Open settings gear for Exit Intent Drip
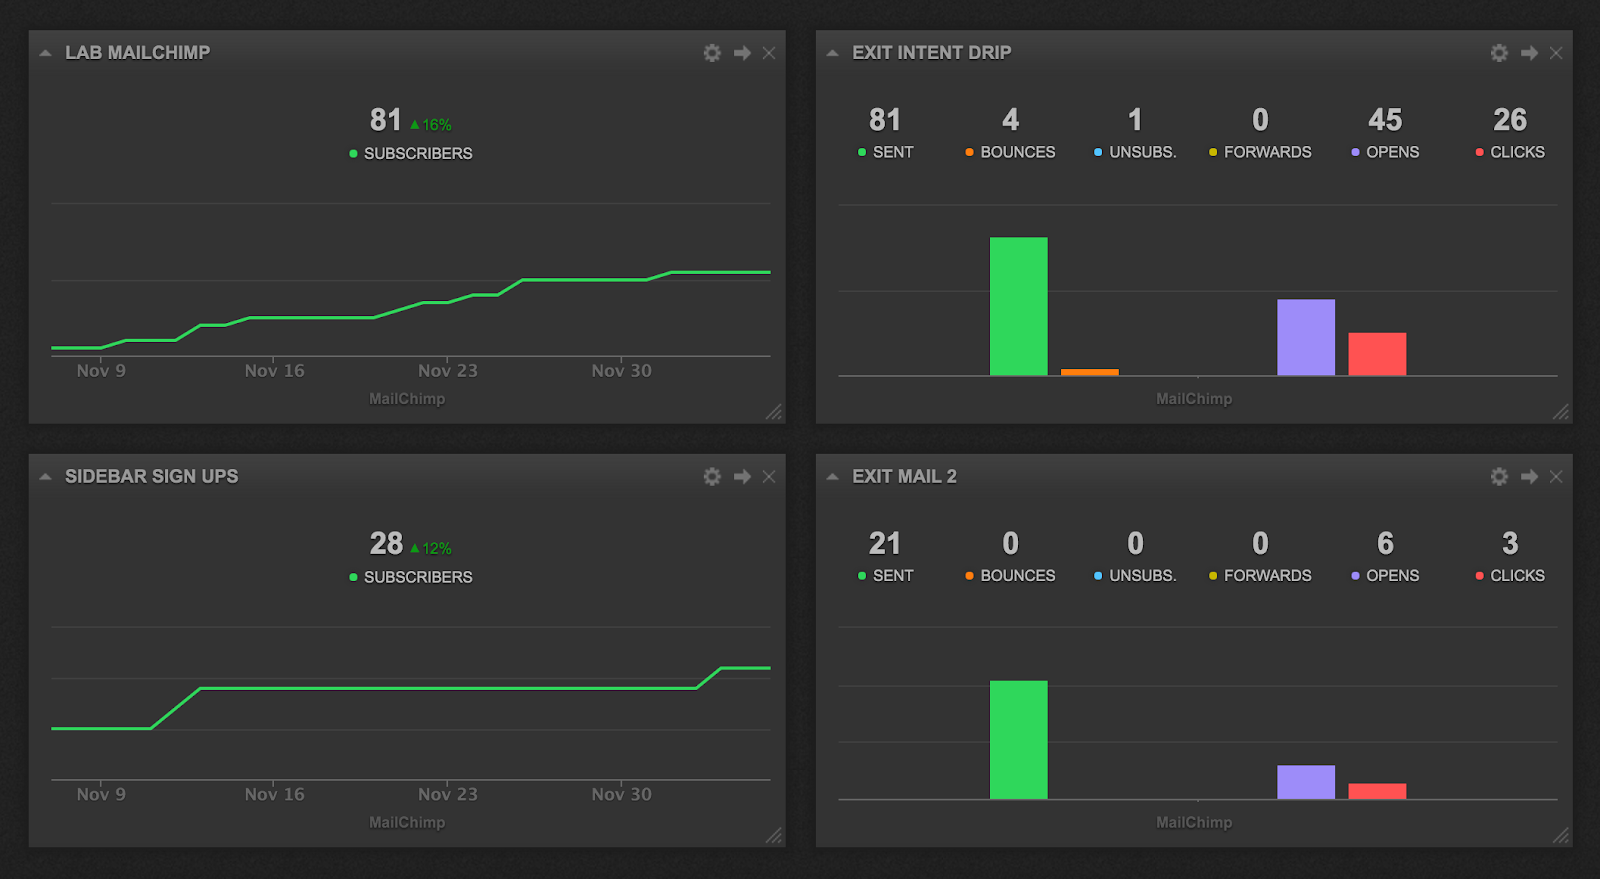 click(x=1499, y=53)
